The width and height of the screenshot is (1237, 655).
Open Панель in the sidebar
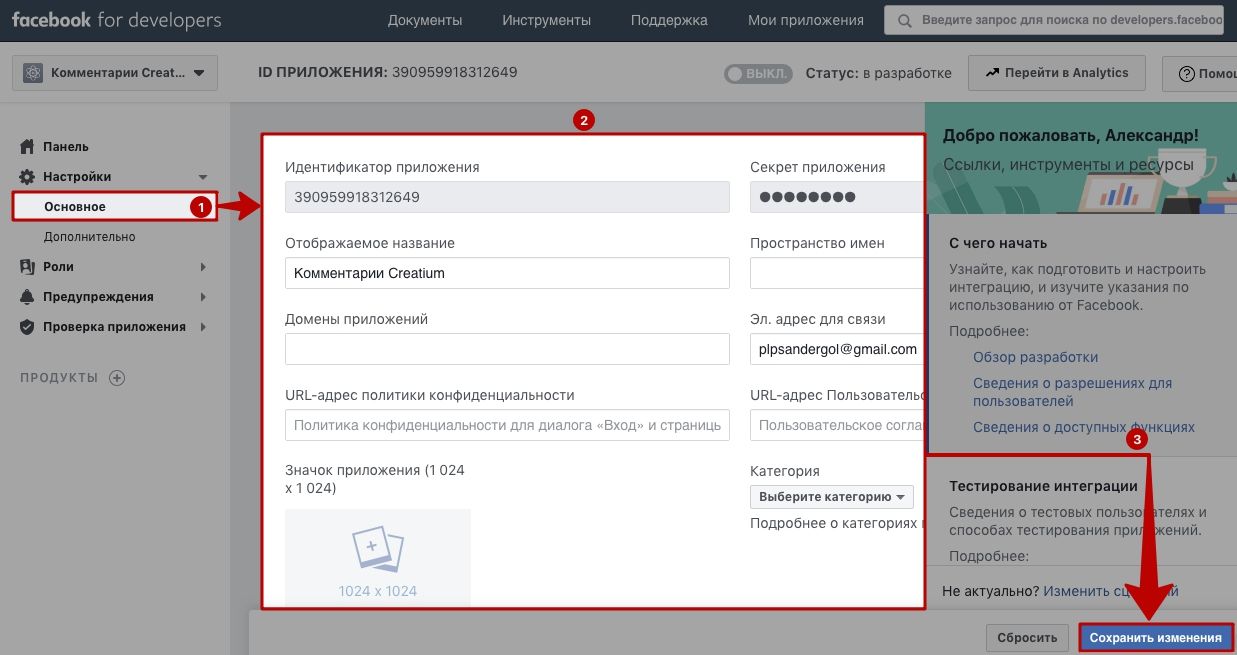(66, 147)
